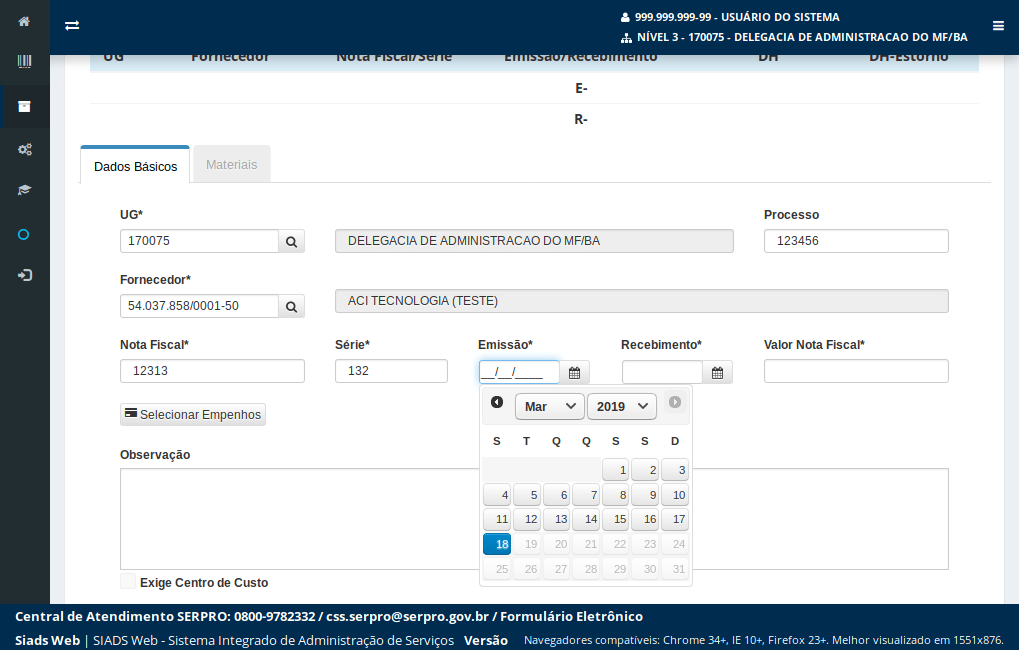Image resolution: width=1019 pixels, height=650 pixels.
Task: Select day 3 in the calendar
Action: click(x=675, y=470)
